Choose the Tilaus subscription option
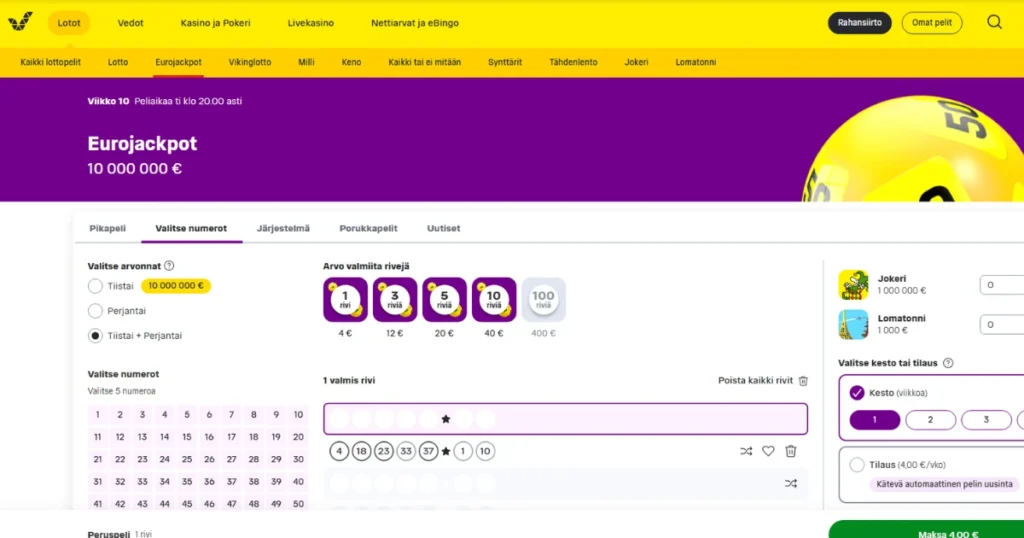 point(857,465)
